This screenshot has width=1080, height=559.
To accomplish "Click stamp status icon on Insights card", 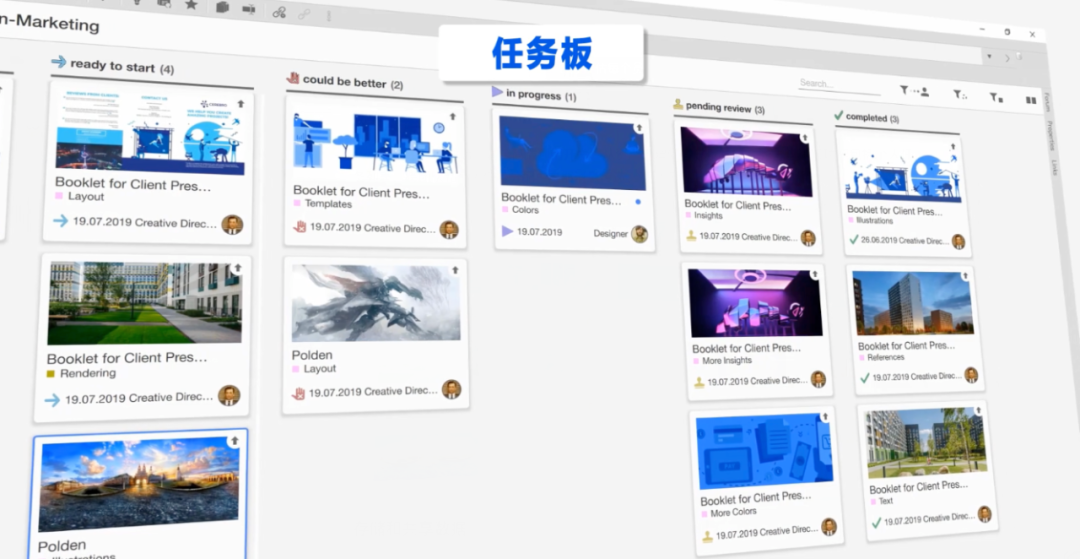I will [692, 236].
